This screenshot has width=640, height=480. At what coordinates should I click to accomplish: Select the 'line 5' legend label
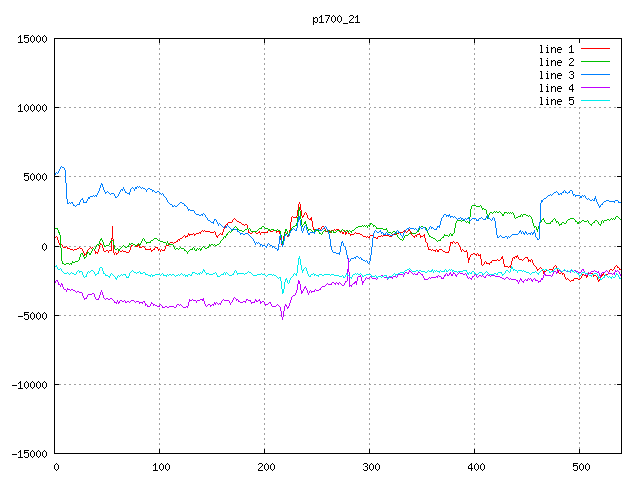click(557, 101)
